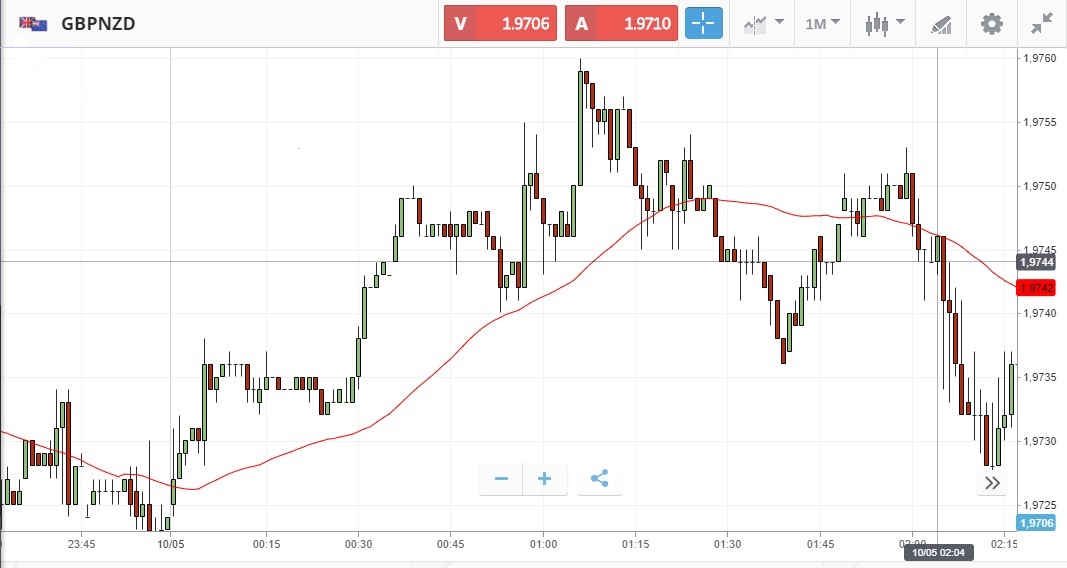Click the V sell price 1.9706 button

502,23
